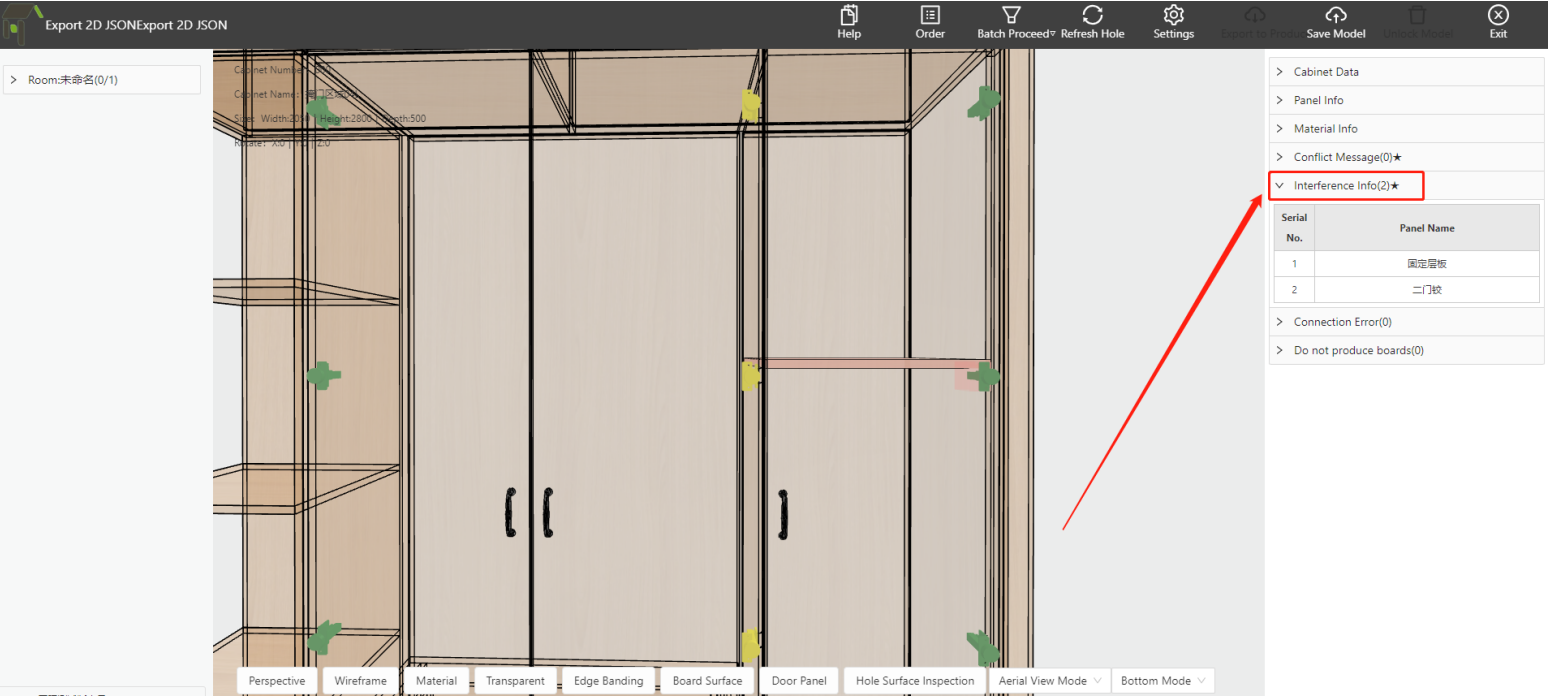Expand the Cabinet Data section

(x=1325, y=72)
